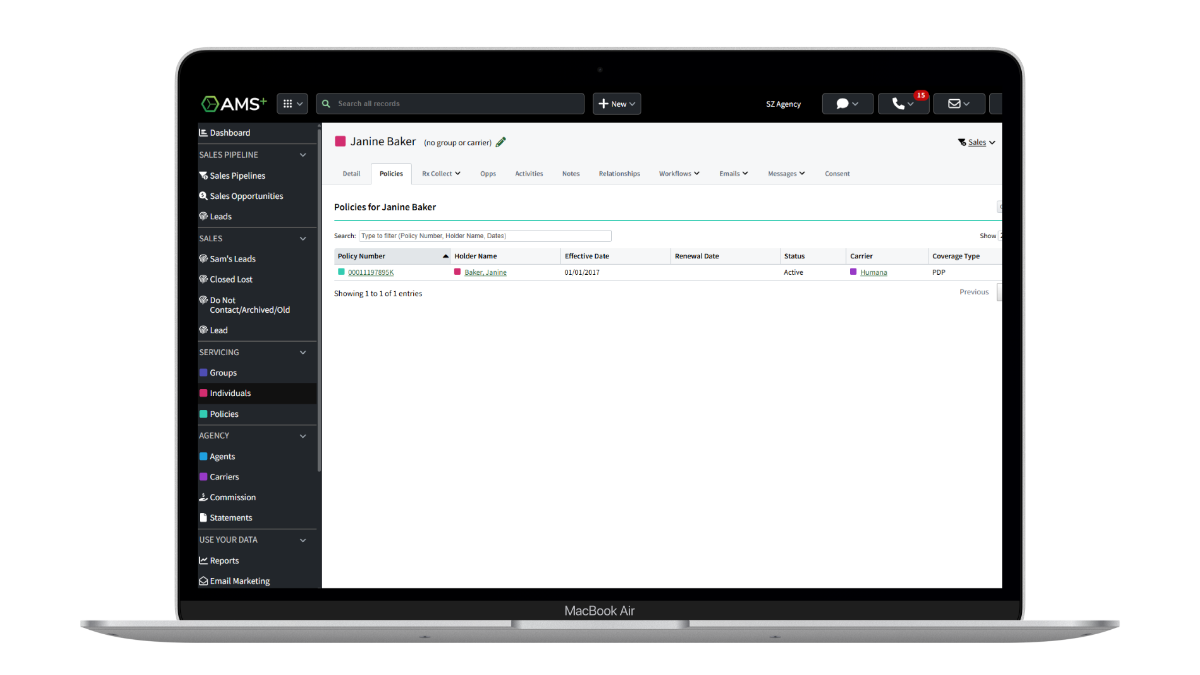Open the Workflows dropdown menu
Viewport: 1200px width, 675px height.
(x=679, y=173)
